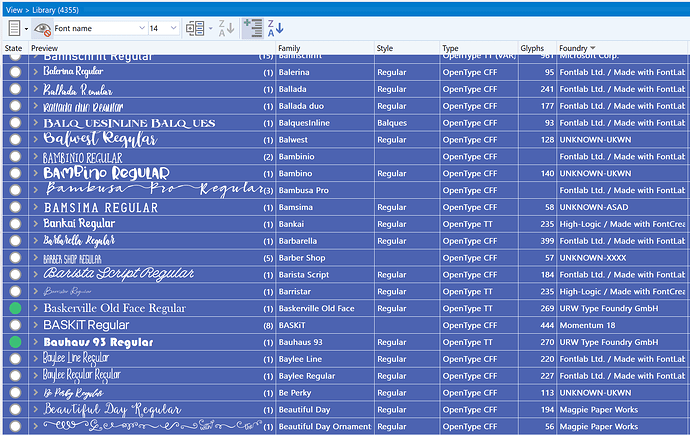Sort by the Preview column header
This screenshot has height=435, width=690.
pos(44,48)
